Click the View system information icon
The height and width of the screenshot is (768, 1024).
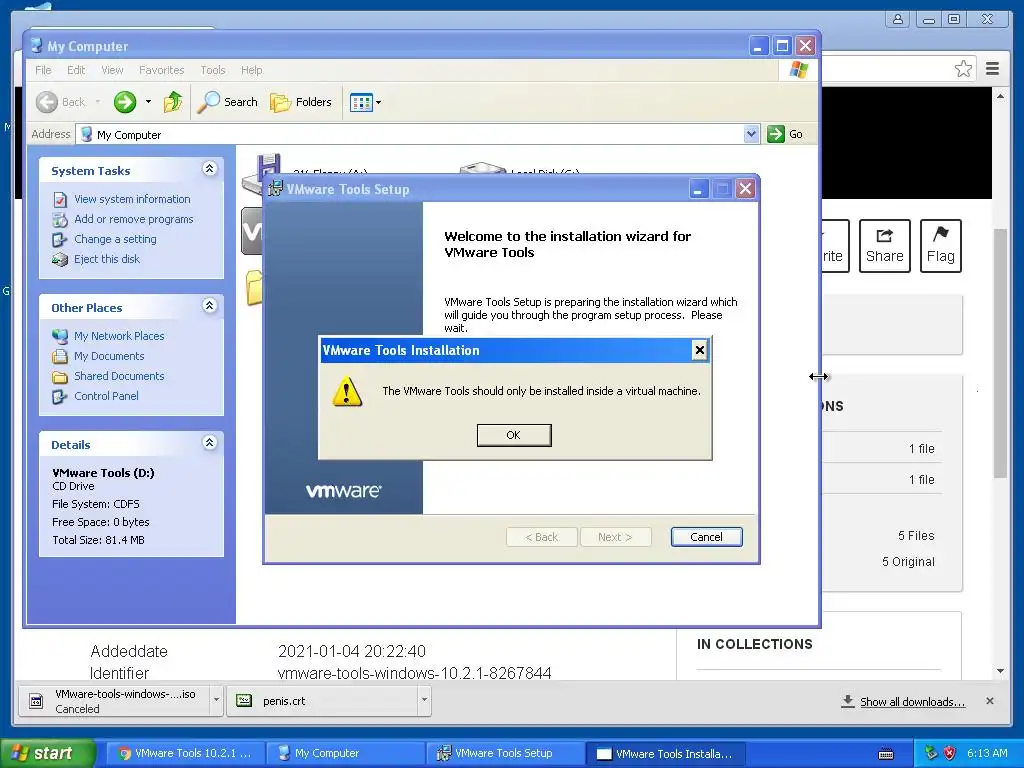click(x=60, y=199)
